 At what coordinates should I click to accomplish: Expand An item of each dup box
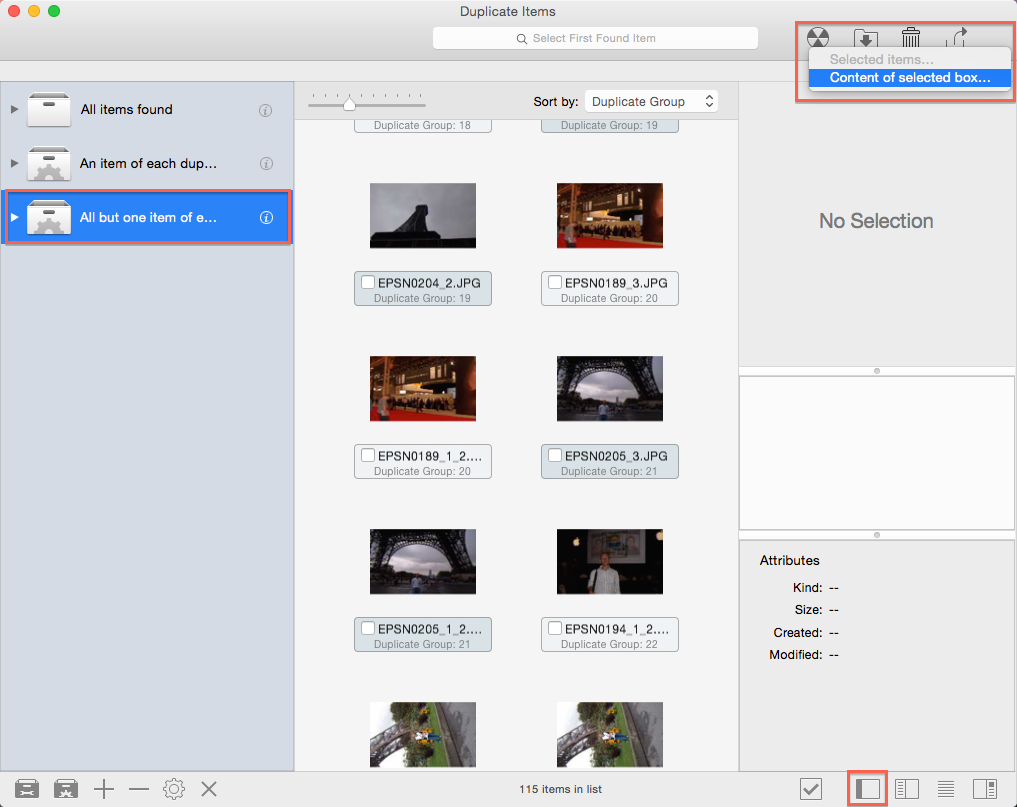coord(14,163)
